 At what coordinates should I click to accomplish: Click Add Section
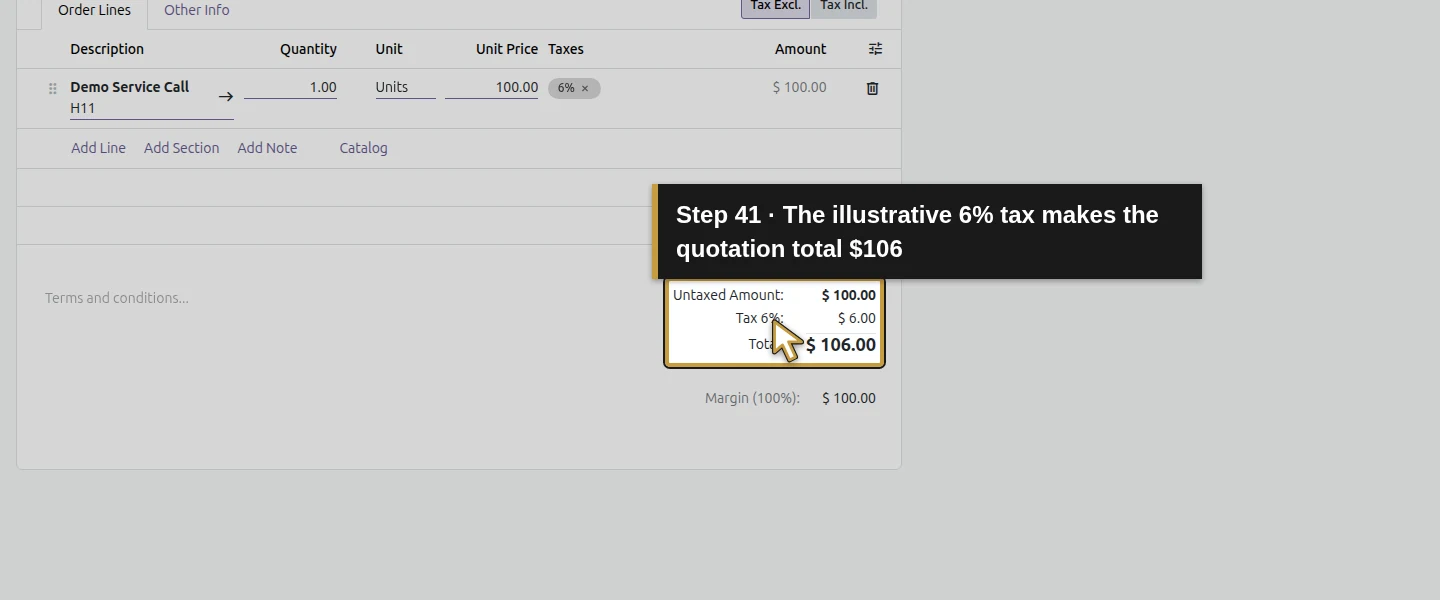181,148
